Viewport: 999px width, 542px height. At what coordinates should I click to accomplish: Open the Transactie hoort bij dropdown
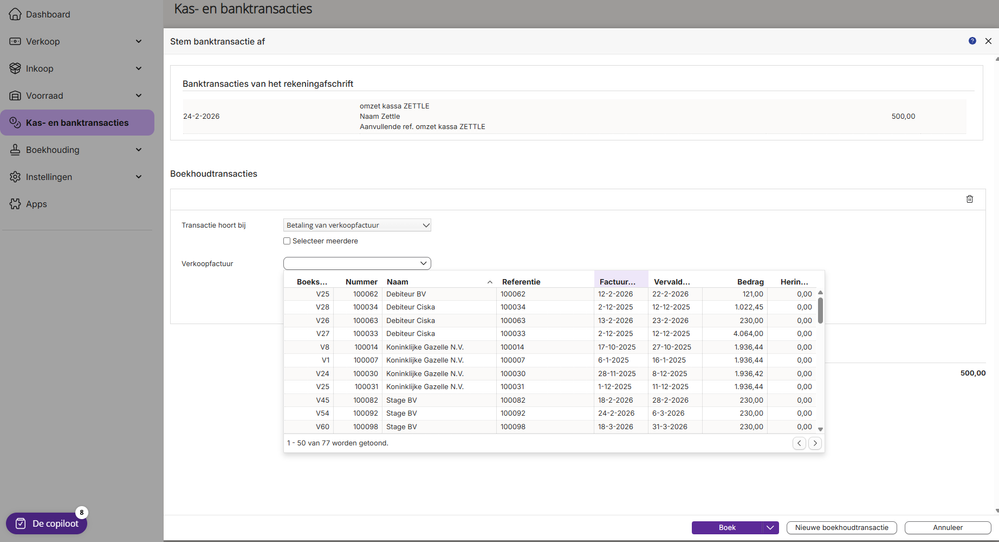click(357, 225)
